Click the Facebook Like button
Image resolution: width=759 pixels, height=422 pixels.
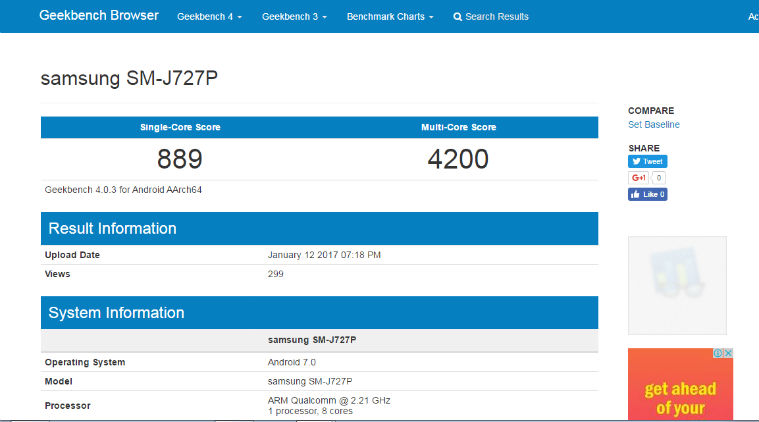click(x=648, y=194)
